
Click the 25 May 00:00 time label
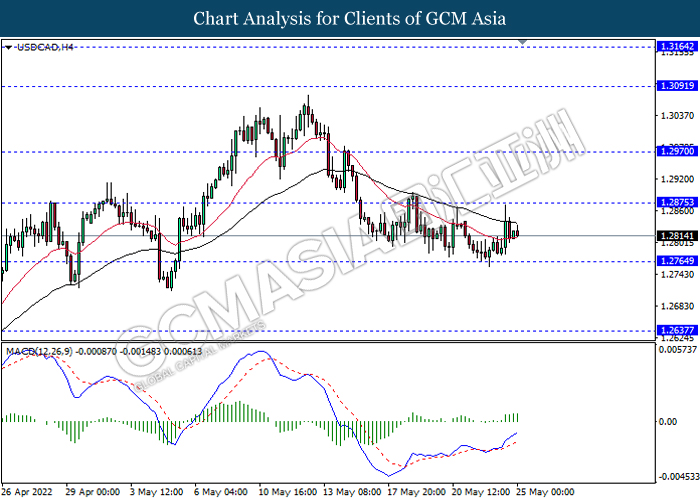click(x=545, y=492)
